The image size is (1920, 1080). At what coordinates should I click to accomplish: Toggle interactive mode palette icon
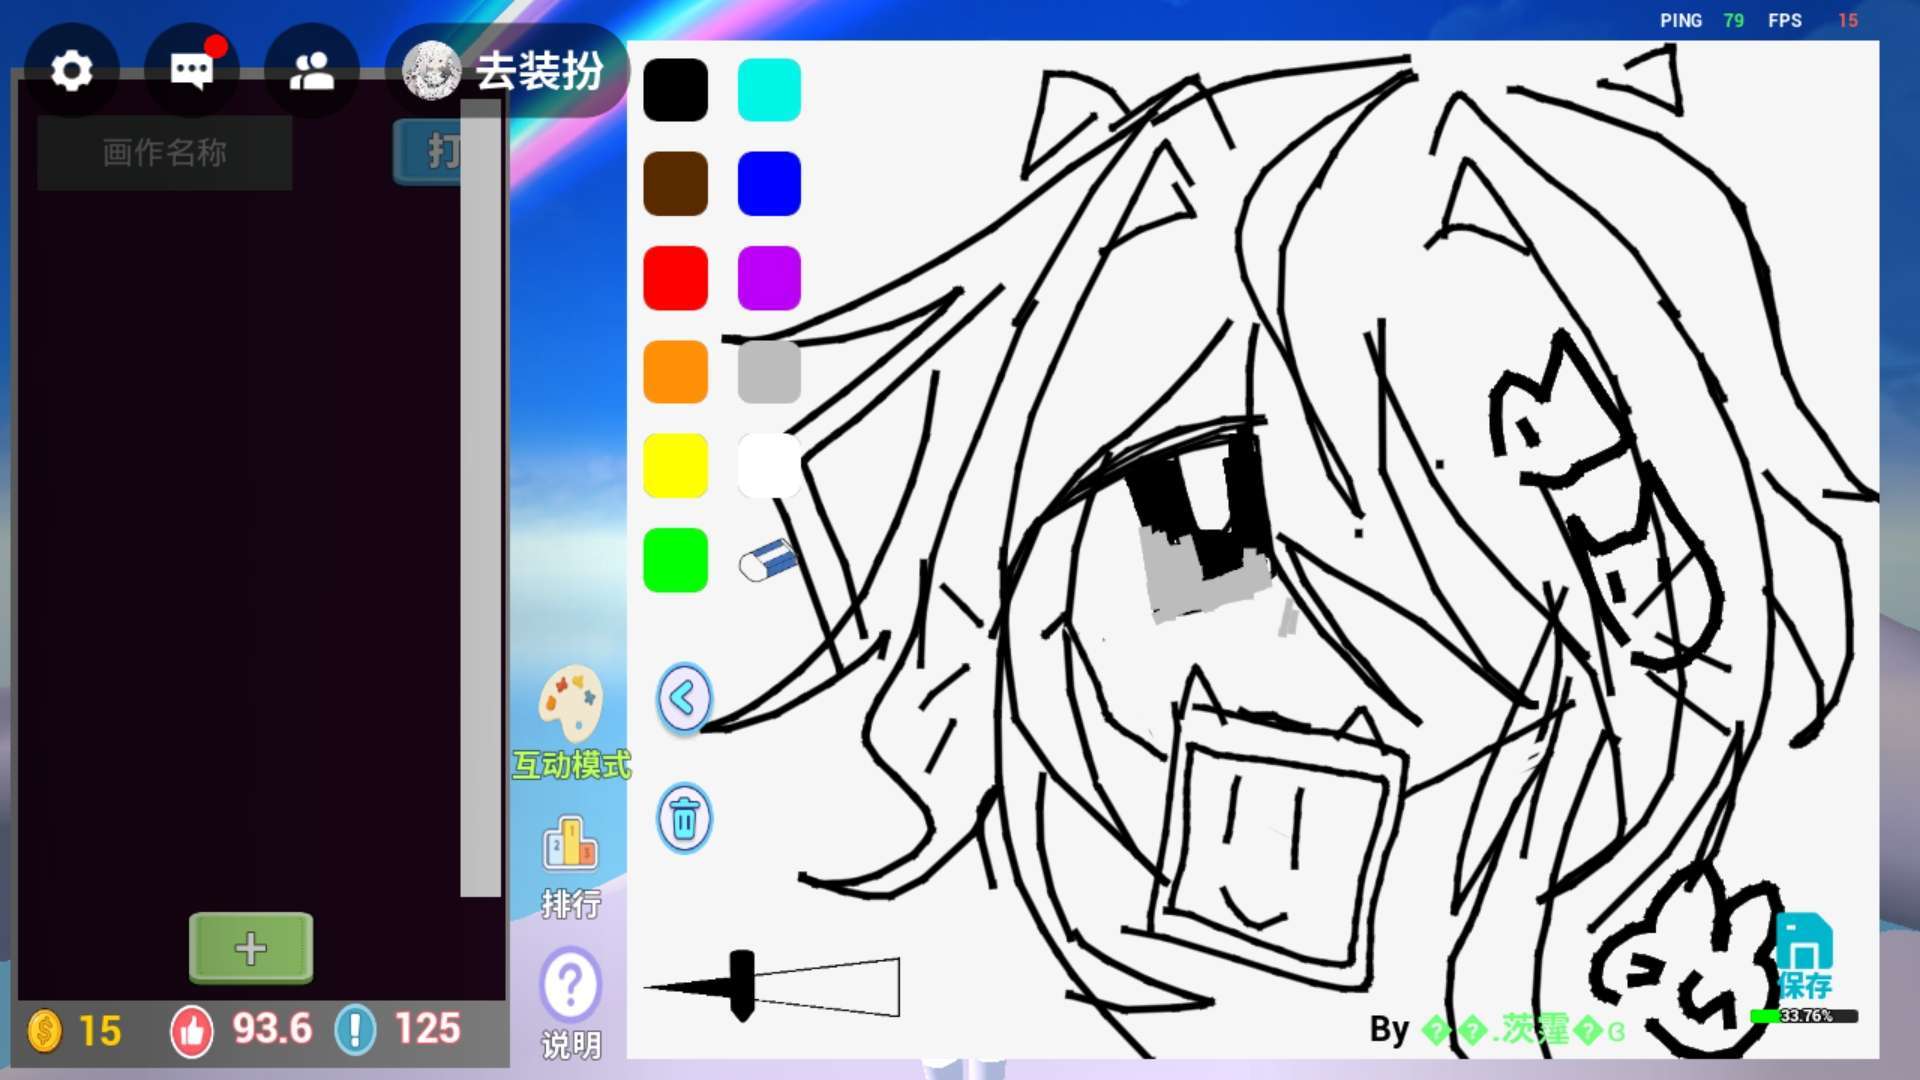pyautogui.click(x=570, y=703)
